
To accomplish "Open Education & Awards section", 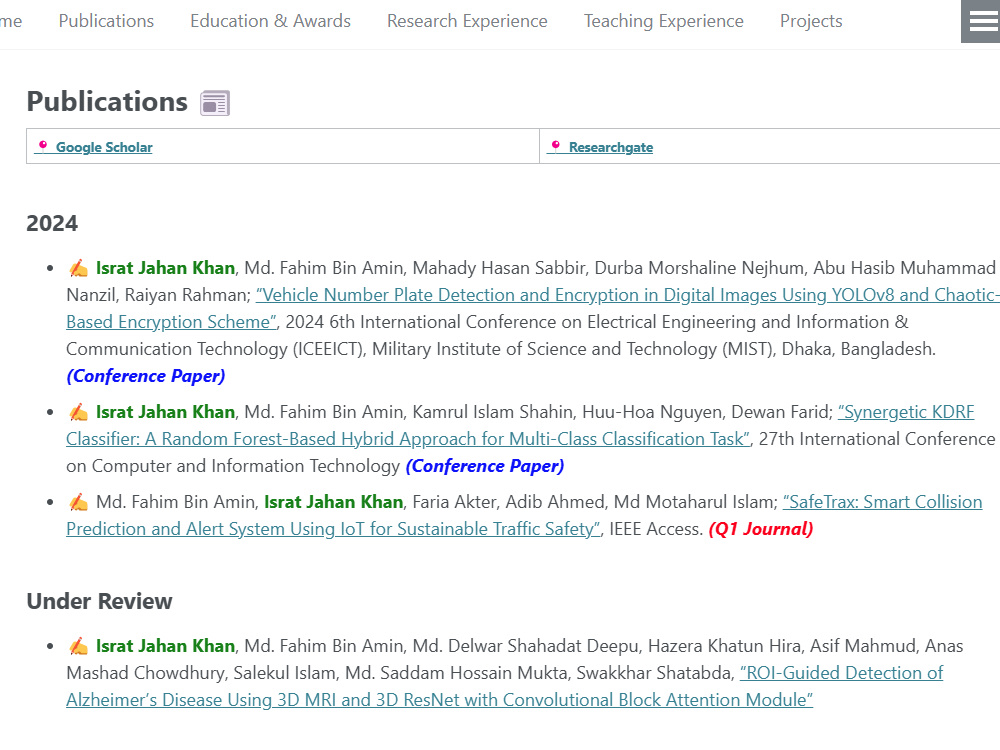I will [x=270, y=21].
